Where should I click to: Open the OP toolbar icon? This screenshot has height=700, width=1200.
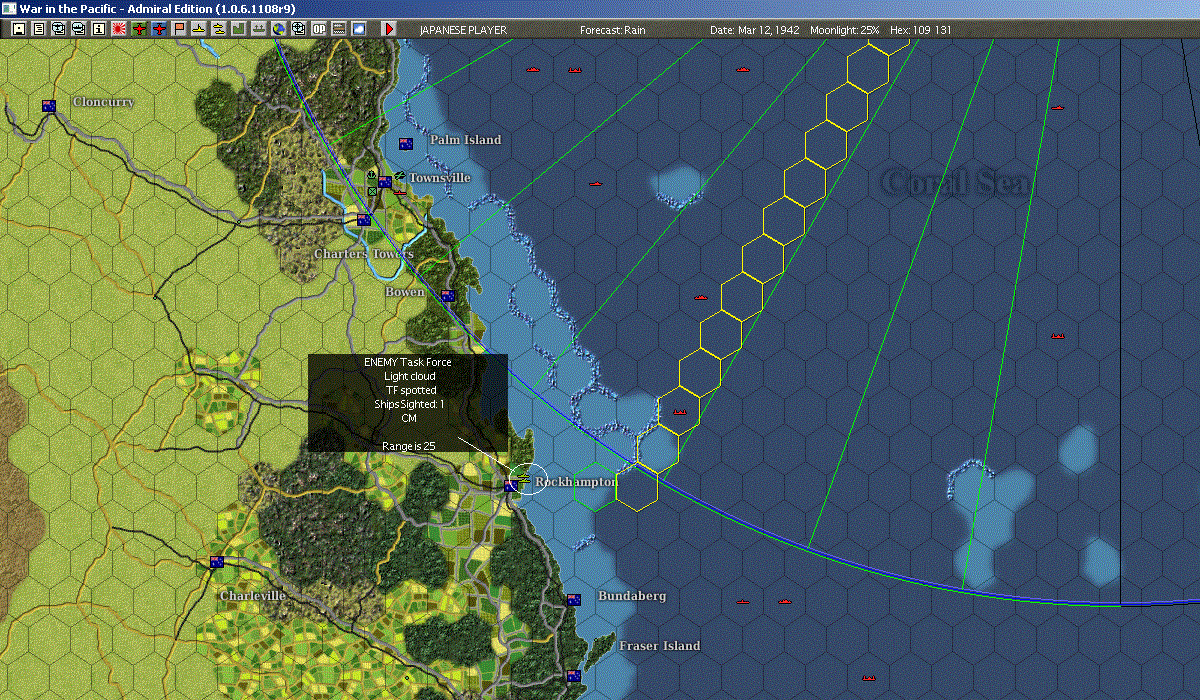pos(318,29)
